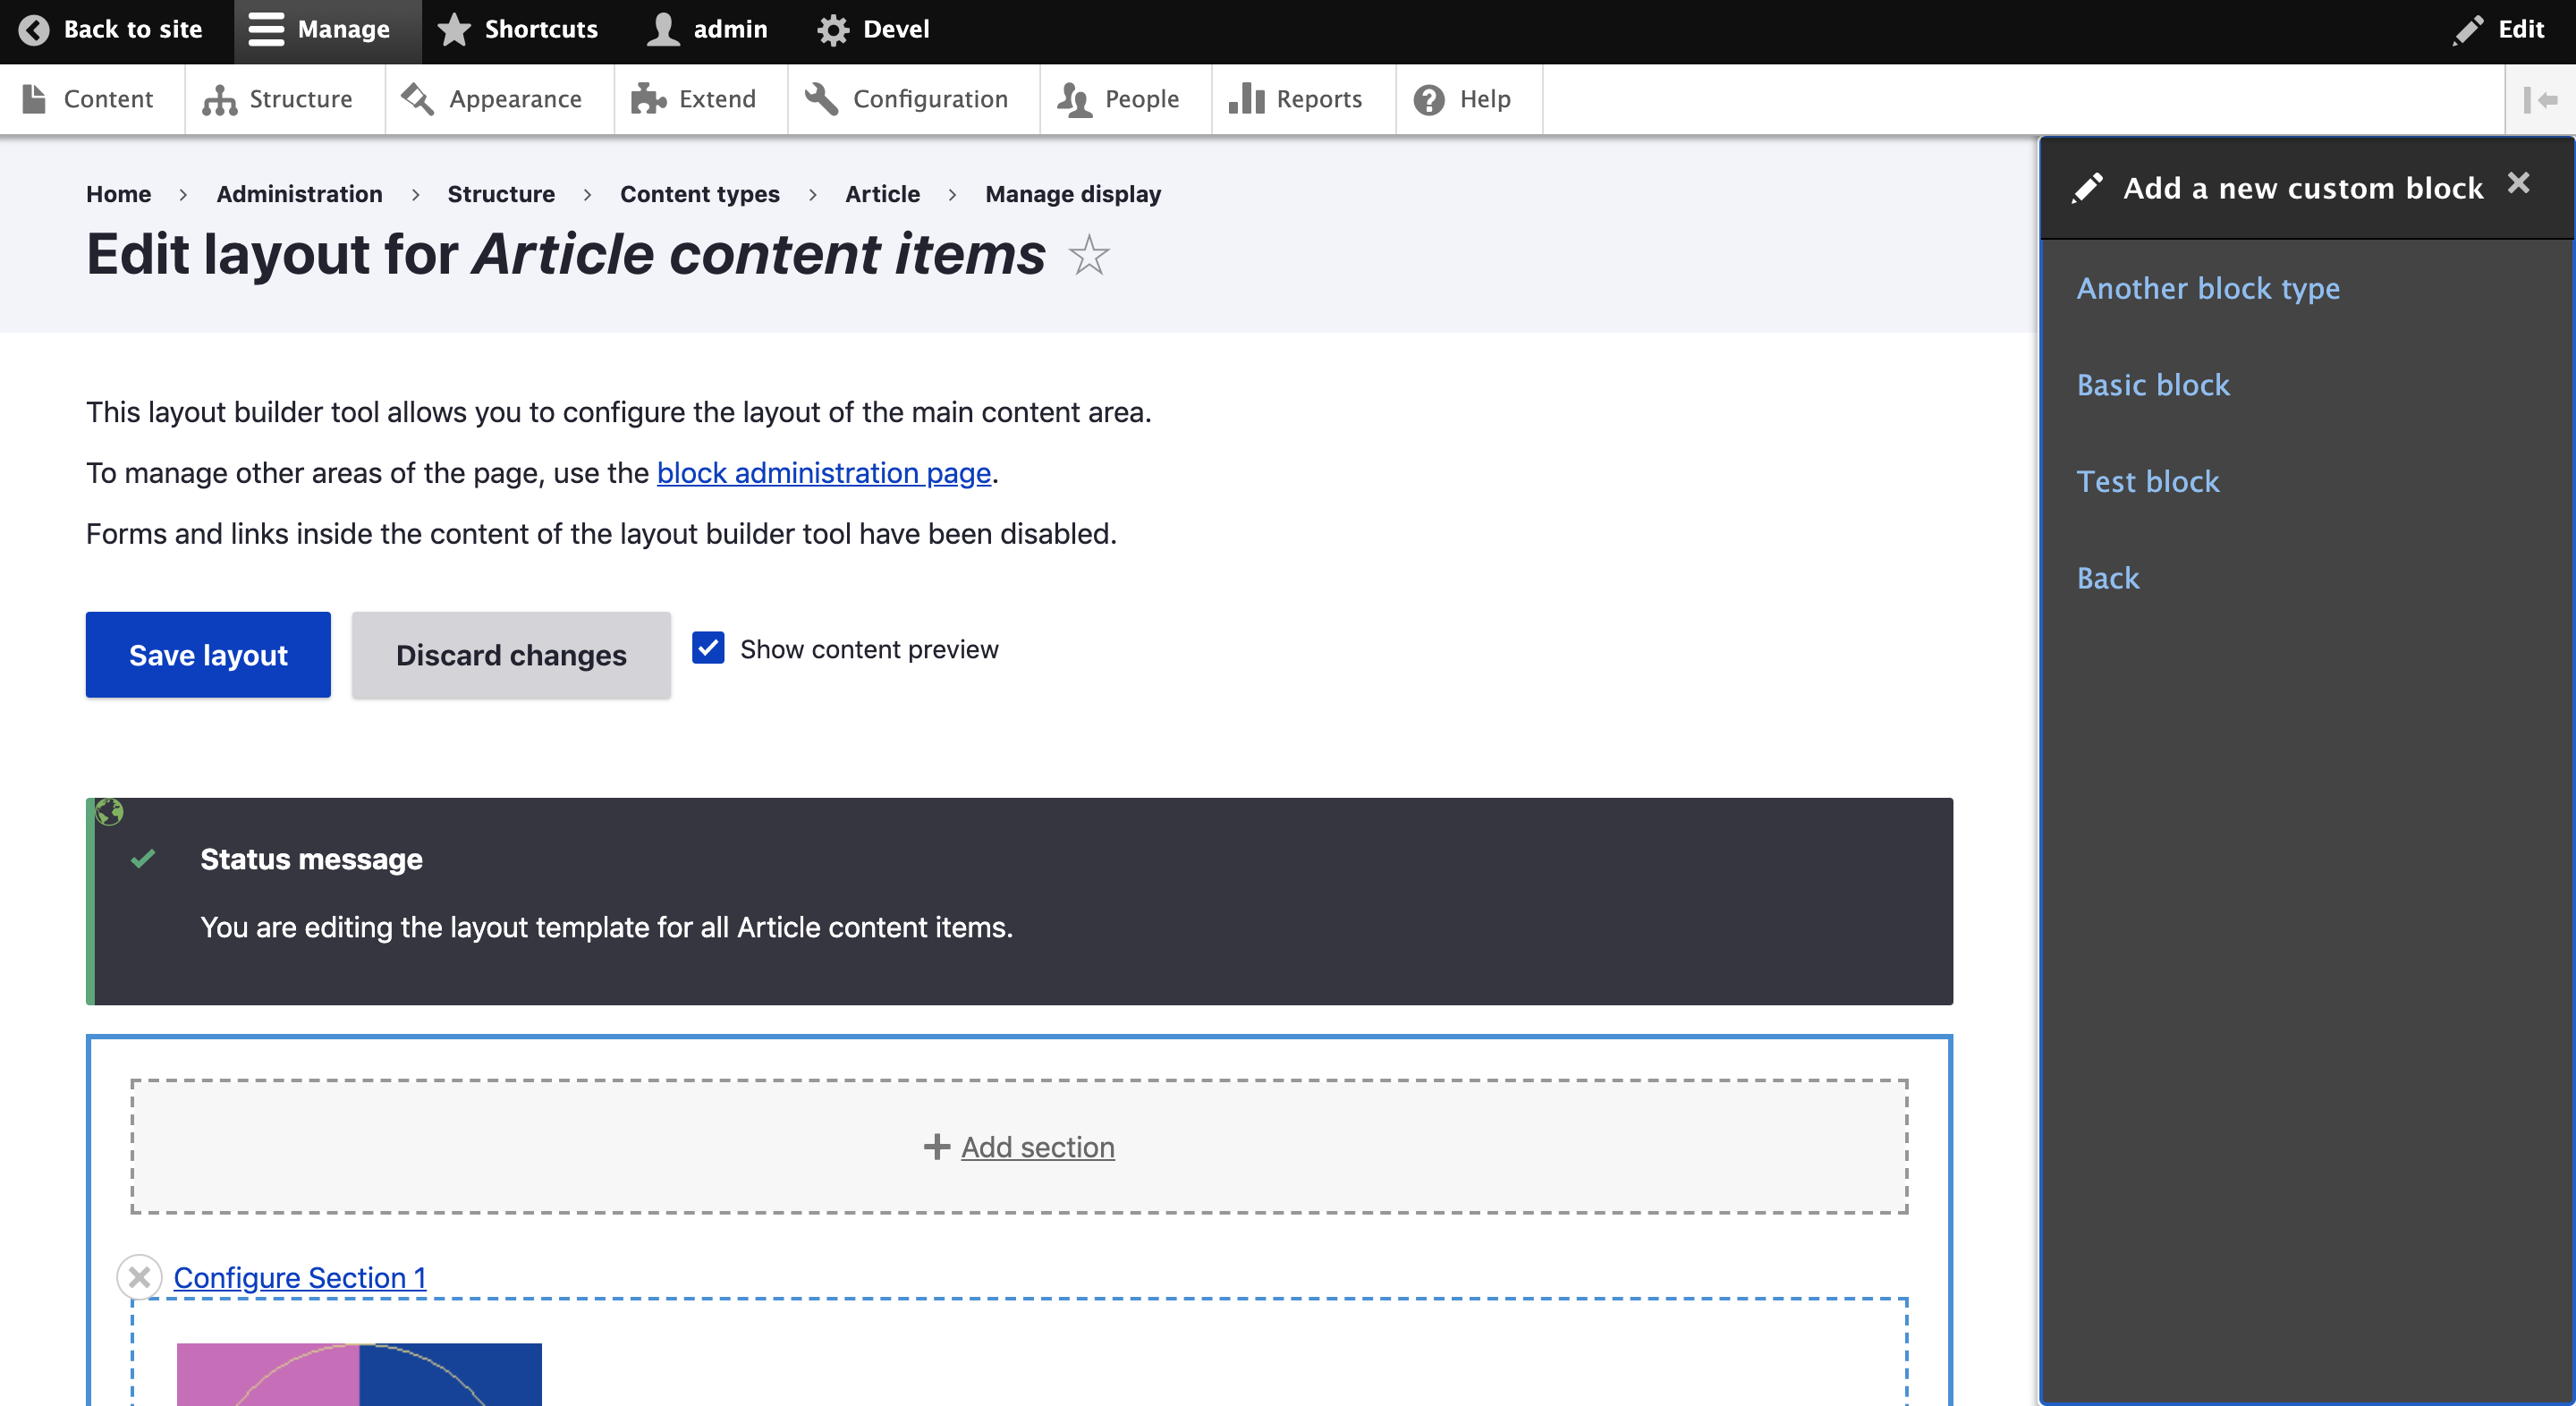Toggle the bookmark star beside the page title
Image resolution: width=2576 pixels, height=1406 pixels.
point(1089,257)
